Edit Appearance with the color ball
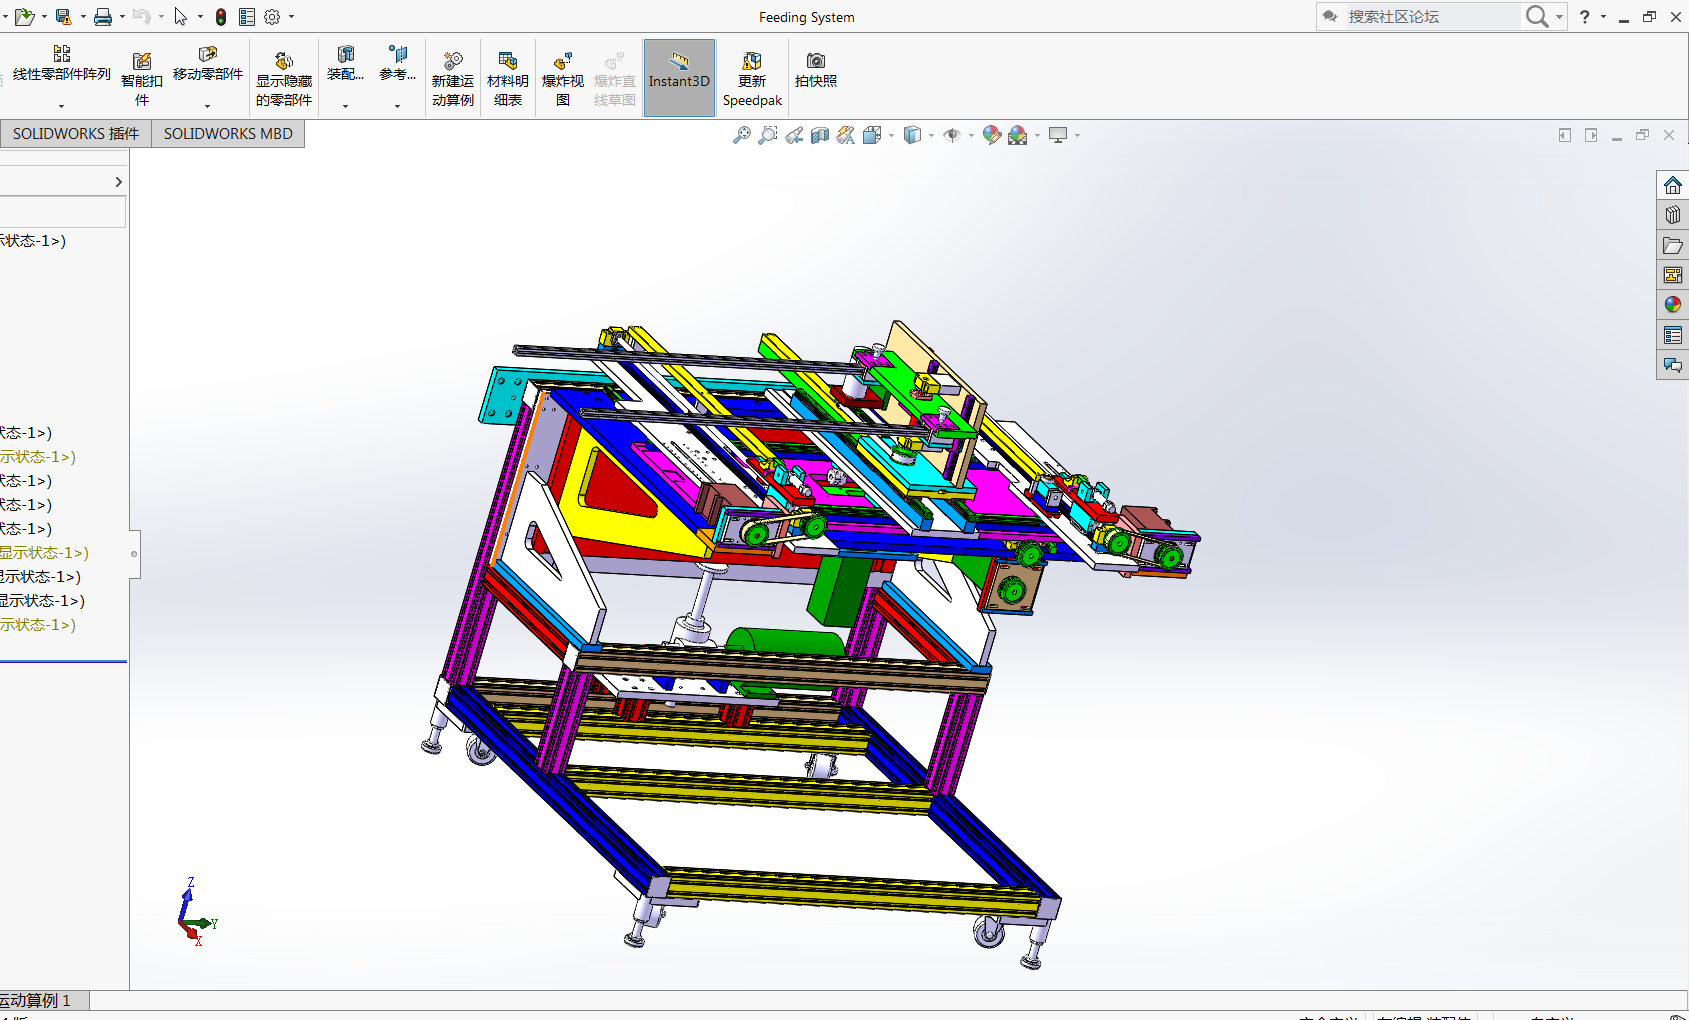 992,135
